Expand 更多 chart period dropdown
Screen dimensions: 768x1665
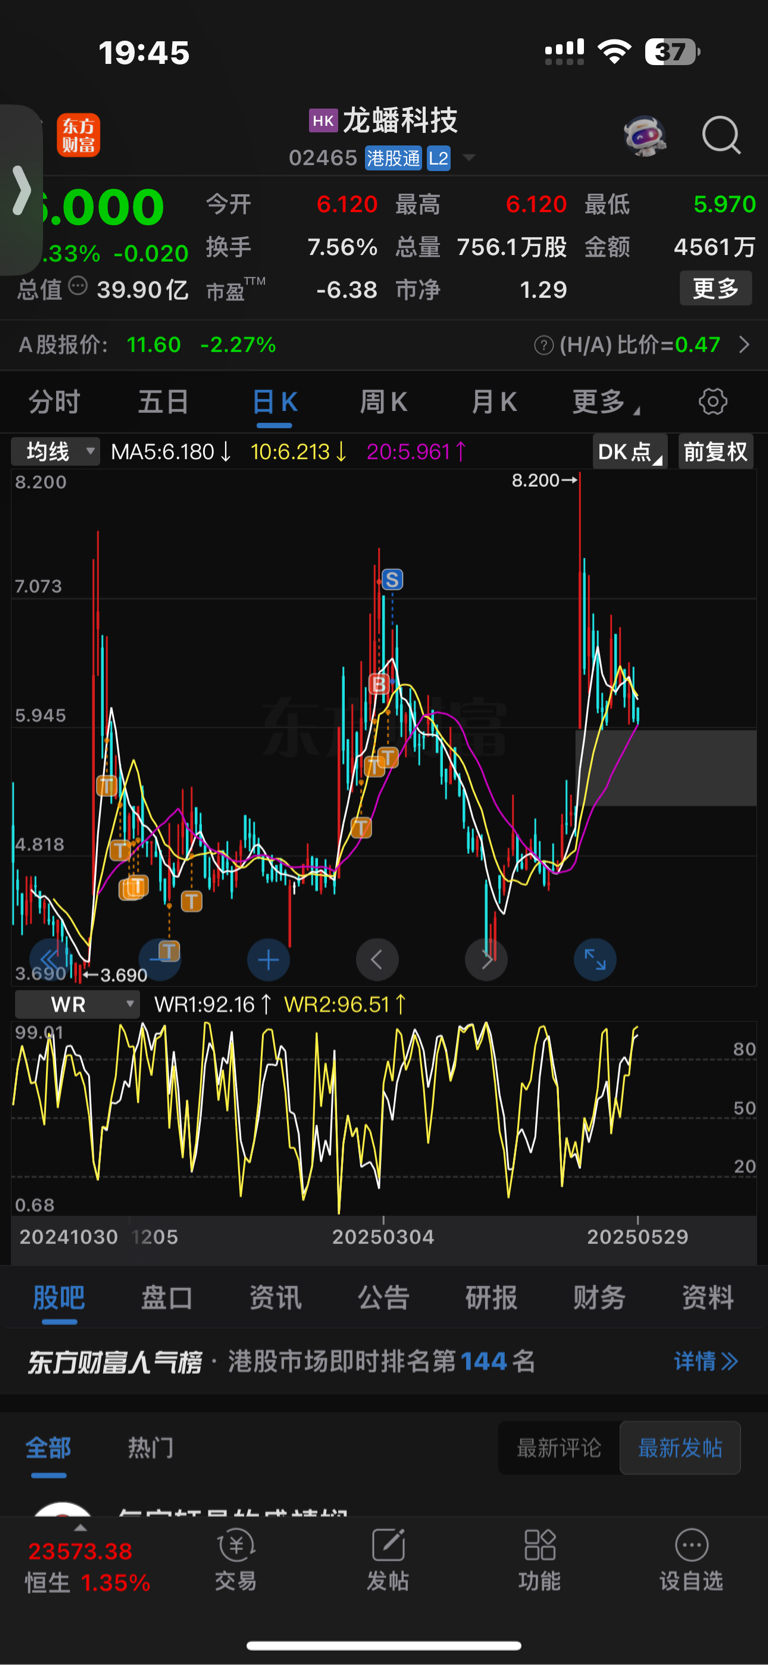[x=606, y=402]
